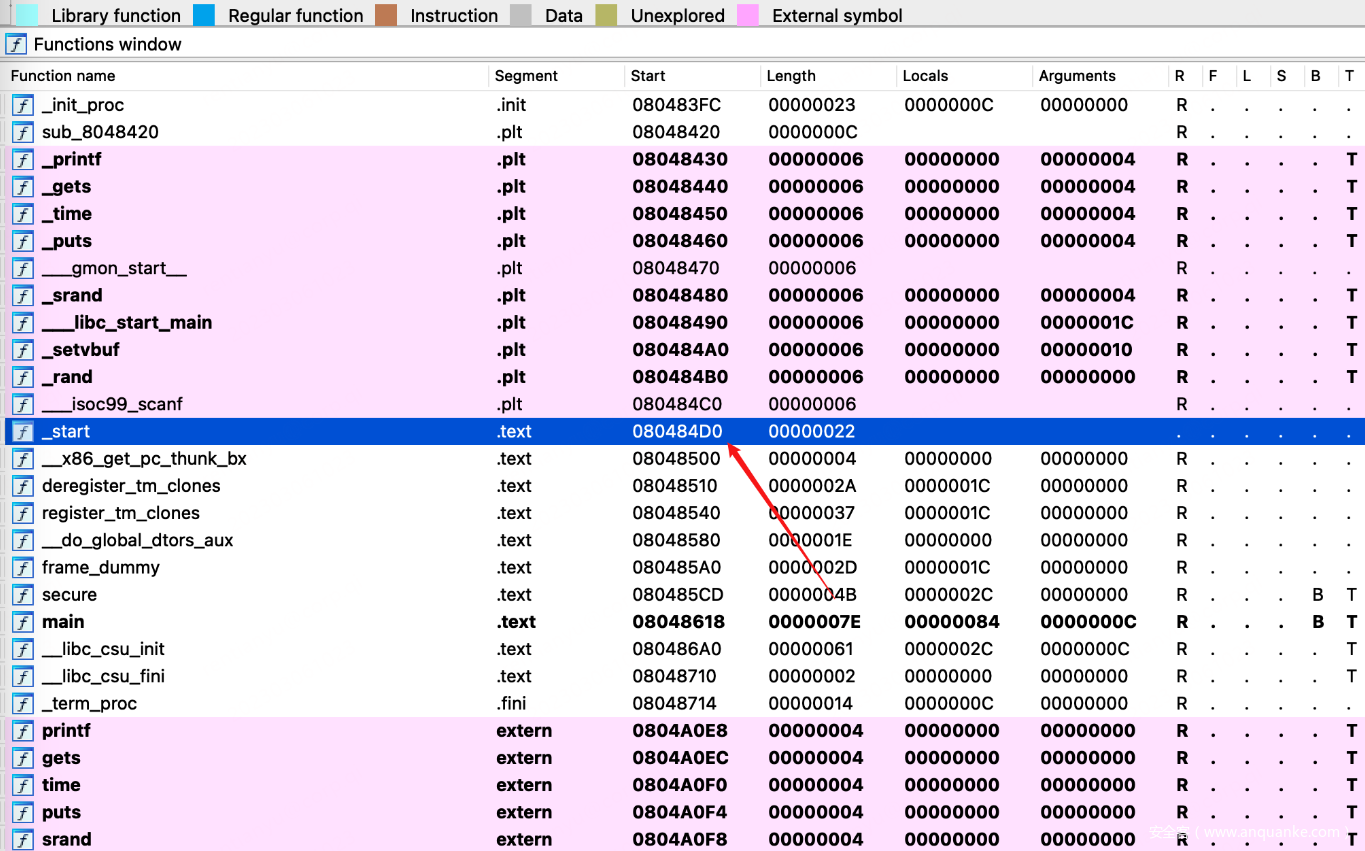
Task: Sort functions by the Segment column
Action: tap(526, 76)
